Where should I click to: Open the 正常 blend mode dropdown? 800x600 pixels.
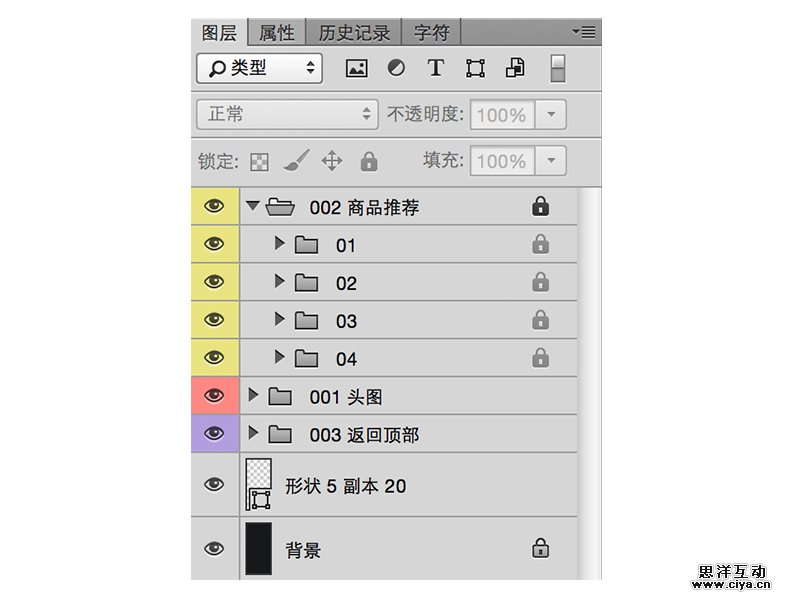[x=286, y=114]
